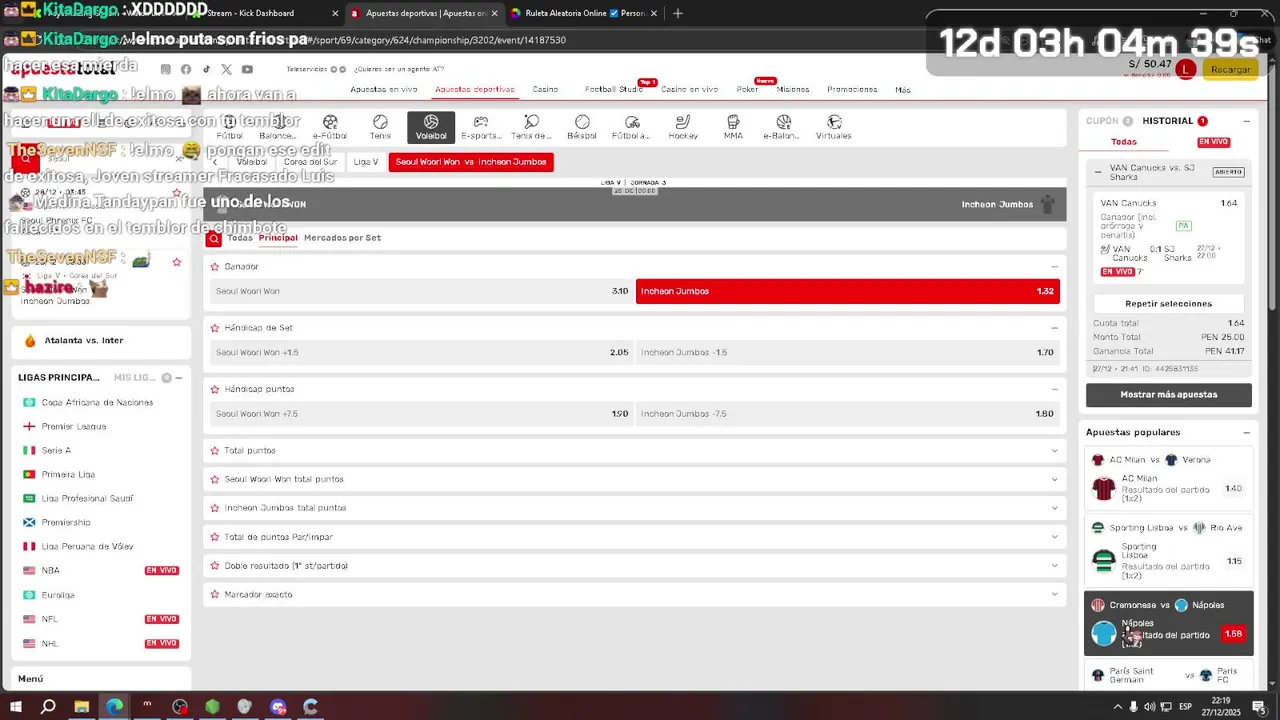Open the e-Fútbol sport category
1280x720 pixels.
tap(330, 127)
